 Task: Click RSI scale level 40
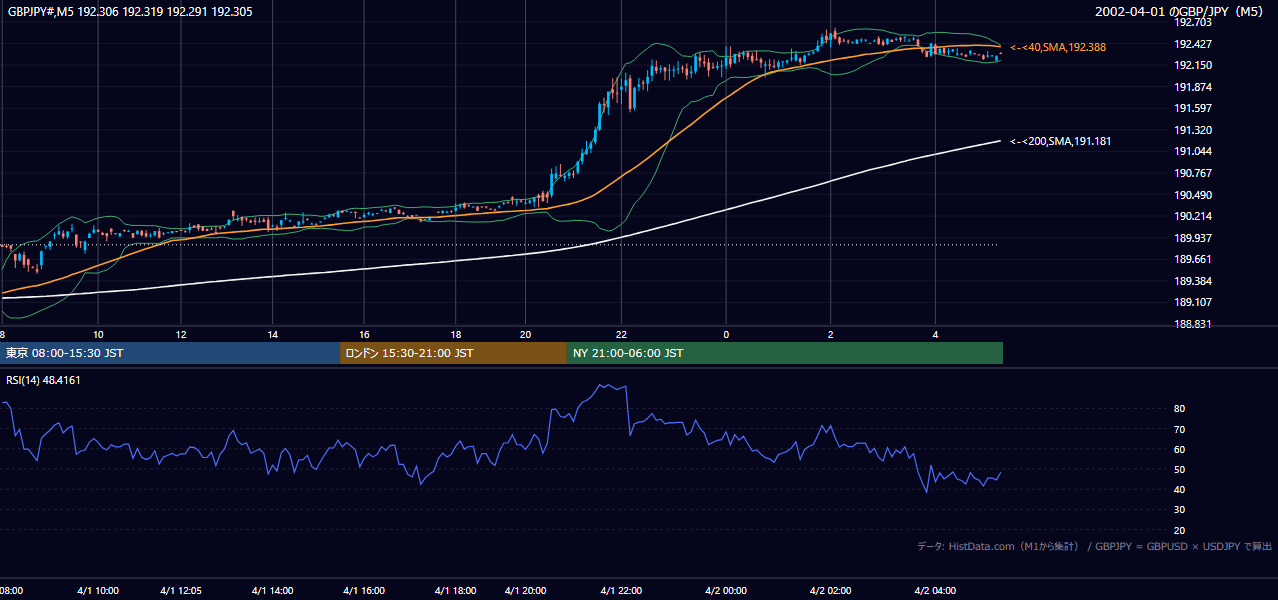pos(1180,489)
